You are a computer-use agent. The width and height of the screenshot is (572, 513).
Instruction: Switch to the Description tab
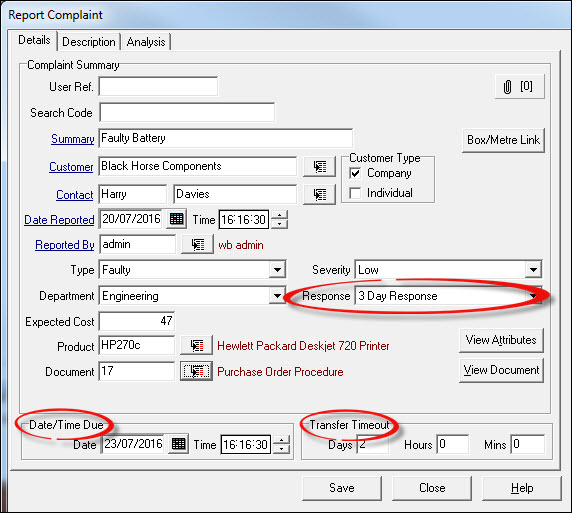89,42
